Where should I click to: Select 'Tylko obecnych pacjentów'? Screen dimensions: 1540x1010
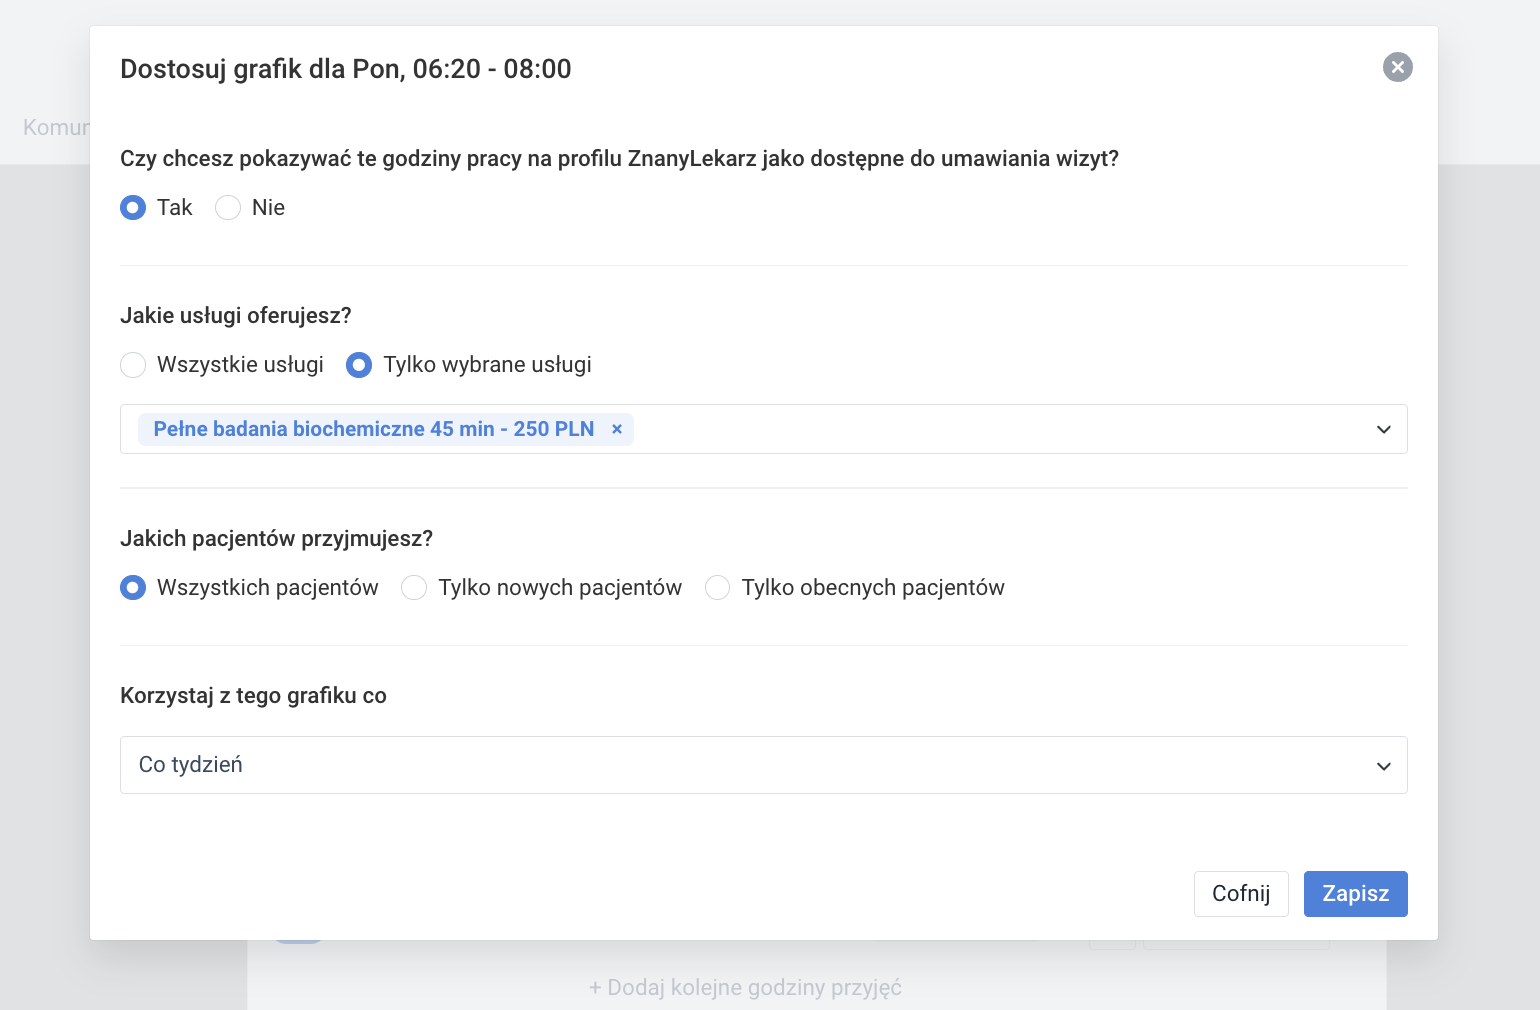click(718, 588)
